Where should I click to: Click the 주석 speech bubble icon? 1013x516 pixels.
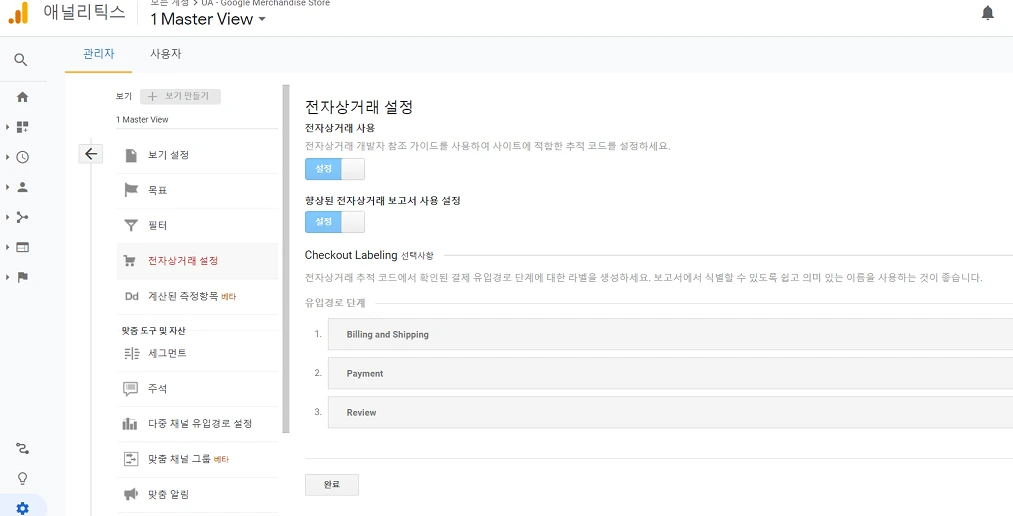click(131, 389)
